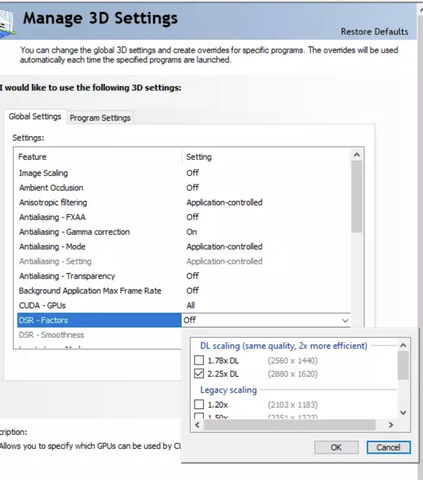Click Off value for Antialiasing - Transparency
Image resolution: width=423 pixels, height=480 pixels.
click(192, 276)
